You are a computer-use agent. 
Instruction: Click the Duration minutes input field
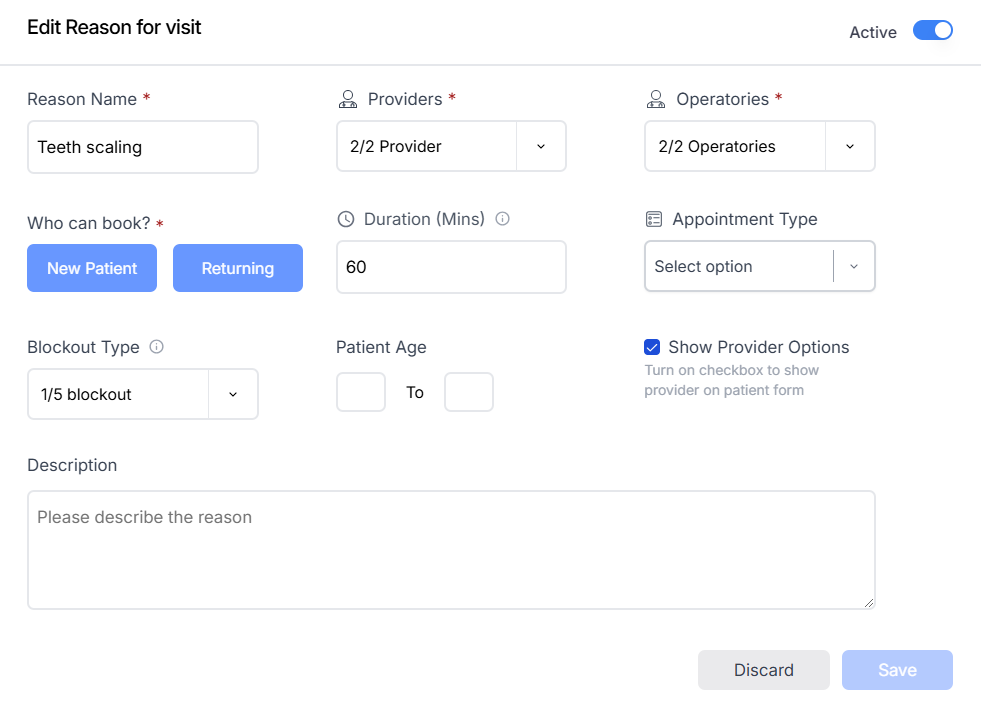[x=451, y=267]
